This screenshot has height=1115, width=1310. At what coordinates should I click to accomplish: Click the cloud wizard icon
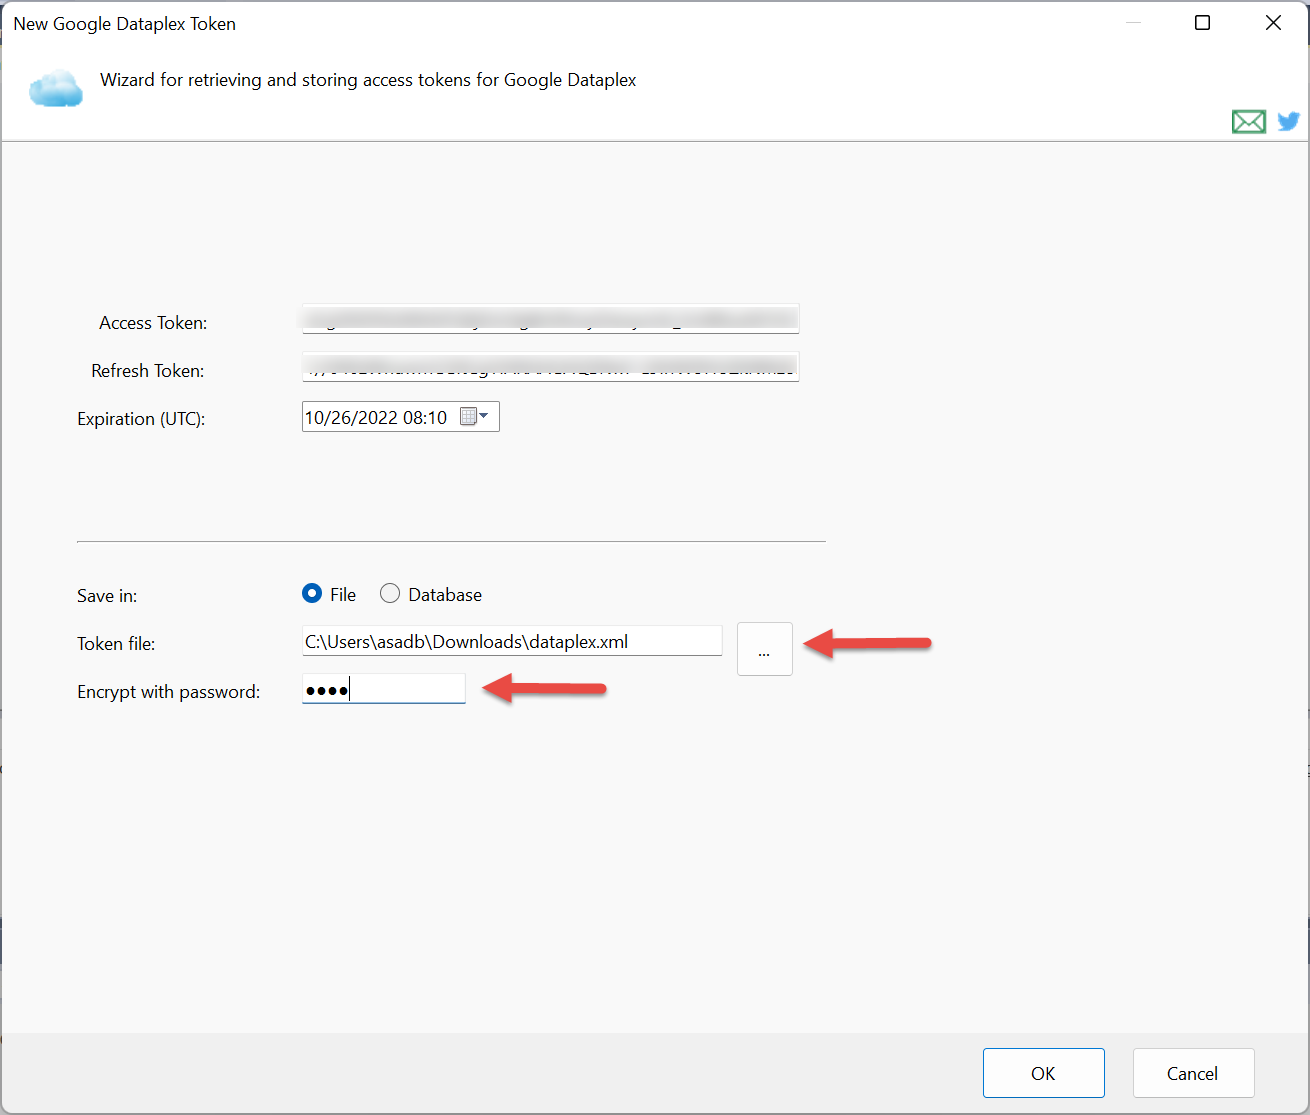click(56, 88)
